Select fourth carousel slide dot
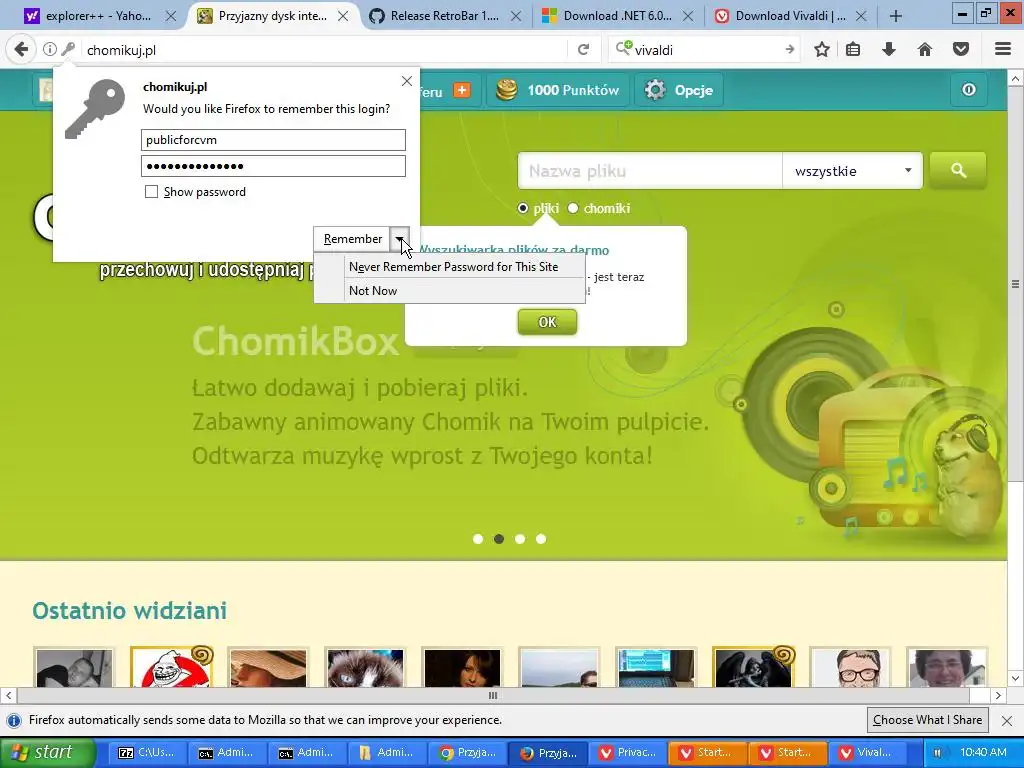The height and width of the screenshot is (768, 1024). tap(541, 539)
